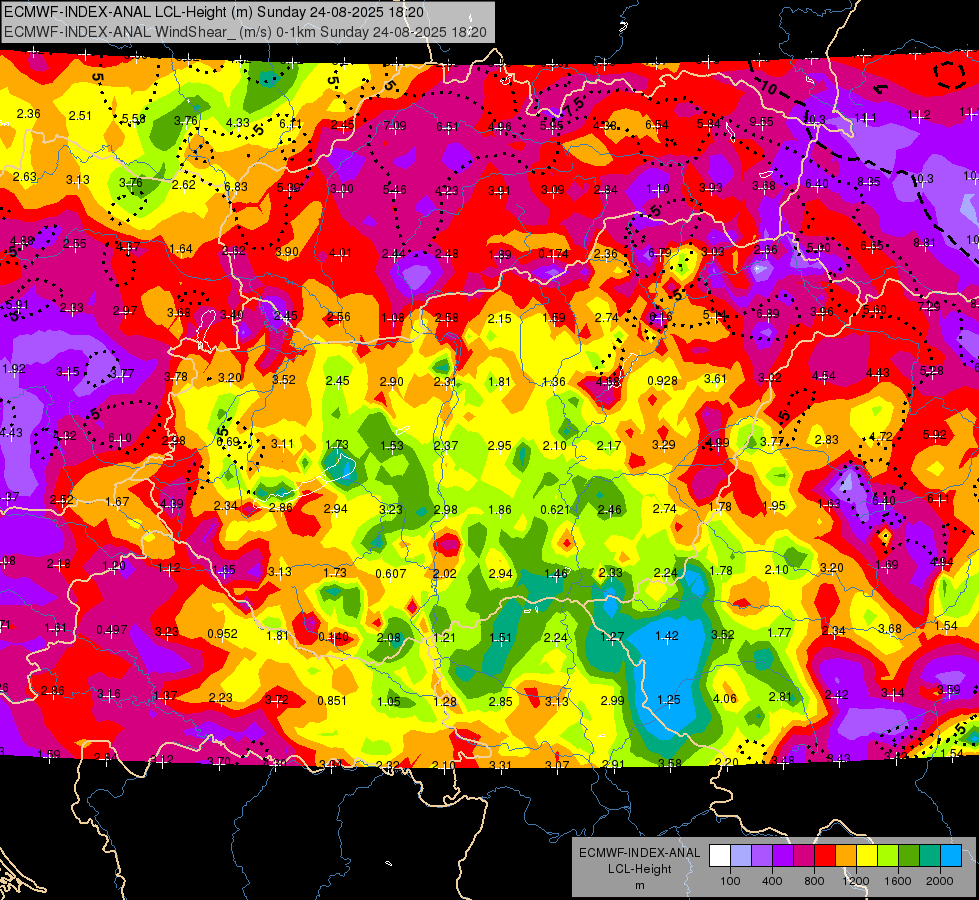
Task: Click the WindShear 0-1km title line
Action: (x=245, y=32)
